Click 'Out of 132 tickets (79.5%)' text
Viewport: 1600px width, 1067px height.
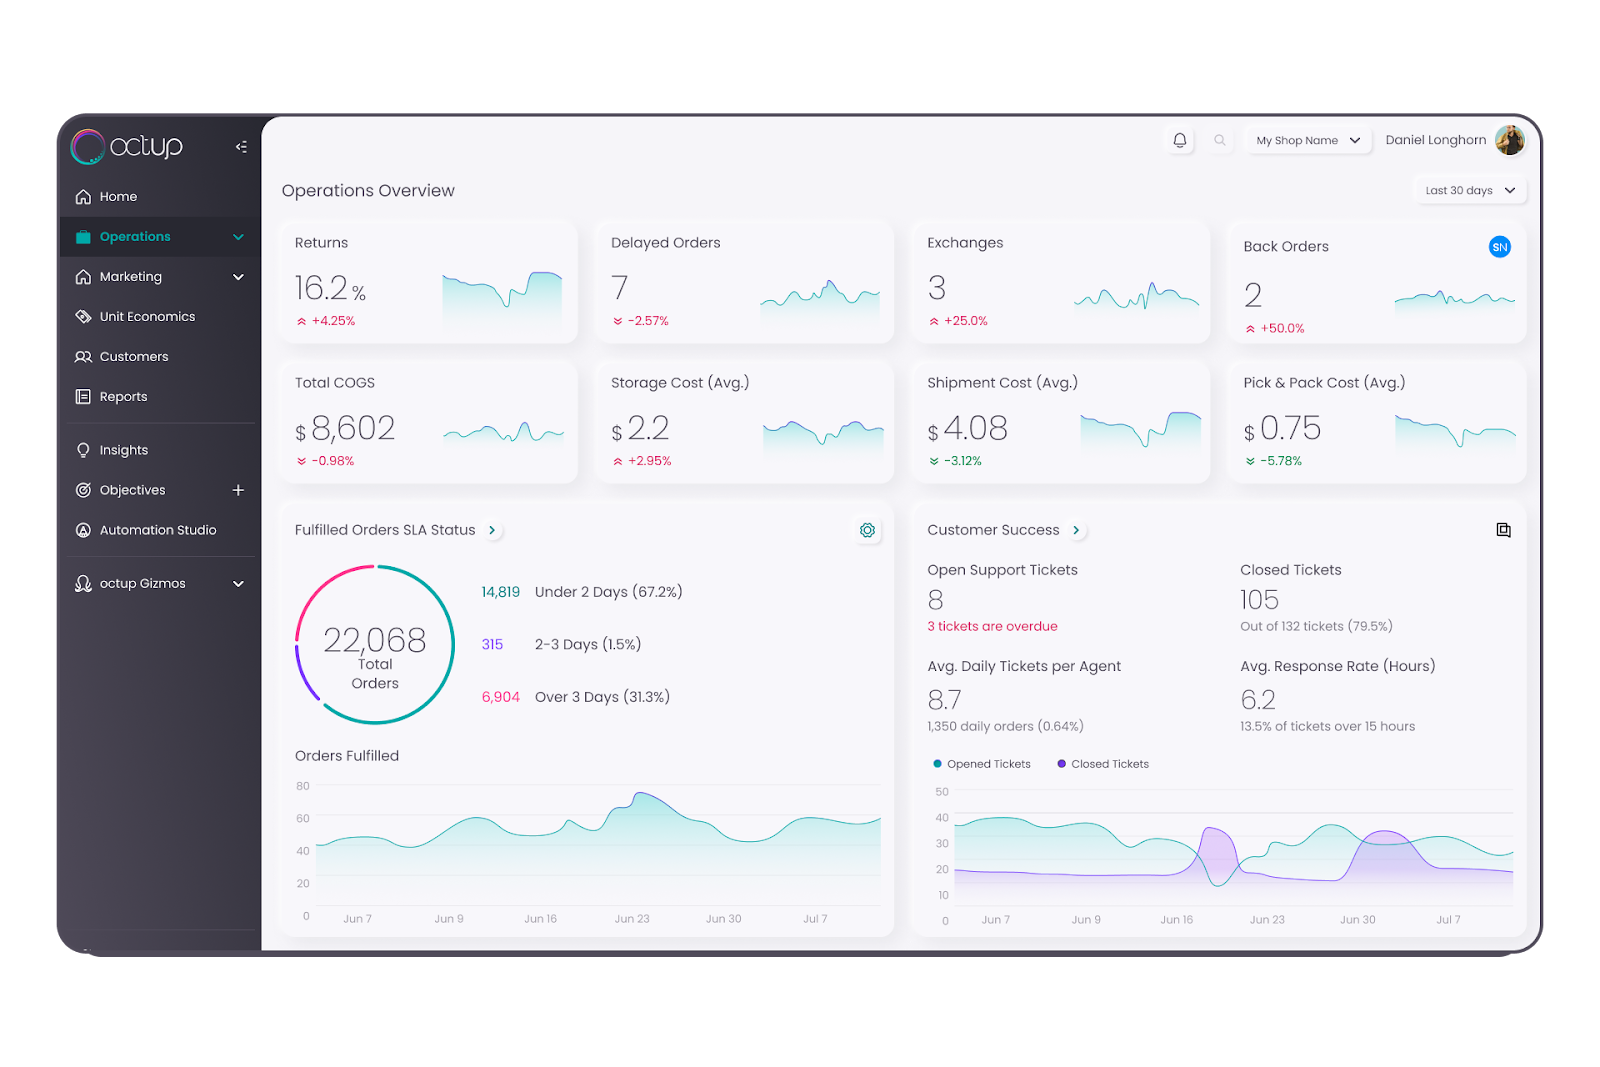(1316, 627)
